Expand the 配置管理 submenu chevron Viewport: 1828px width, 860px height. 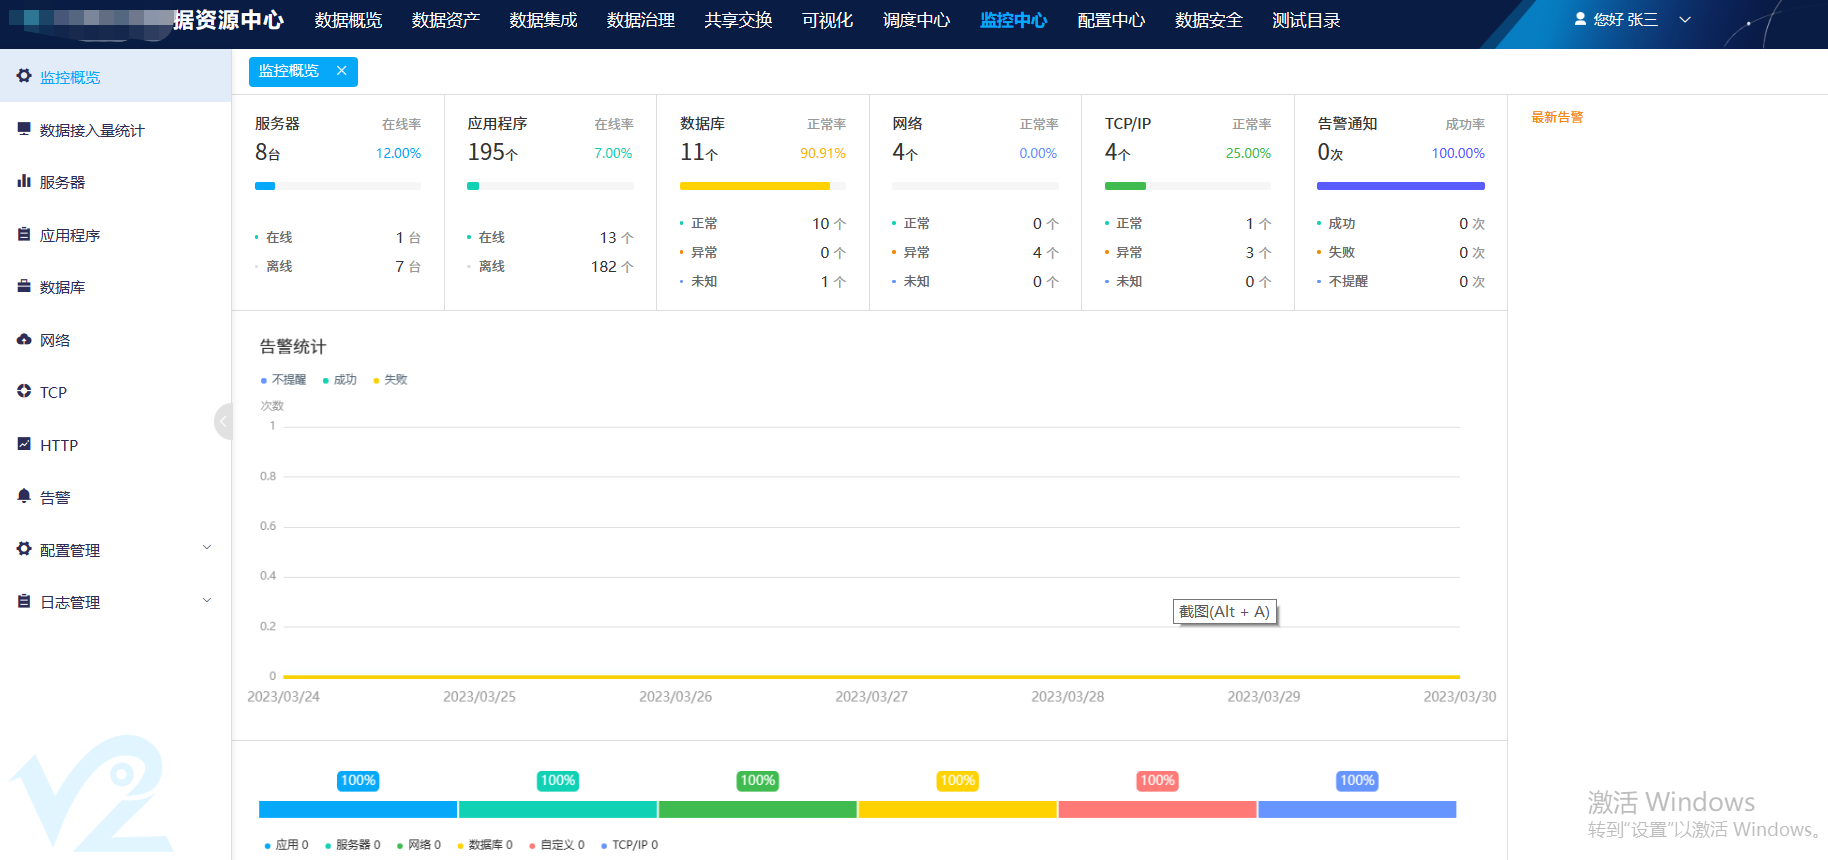coord(207,548)
